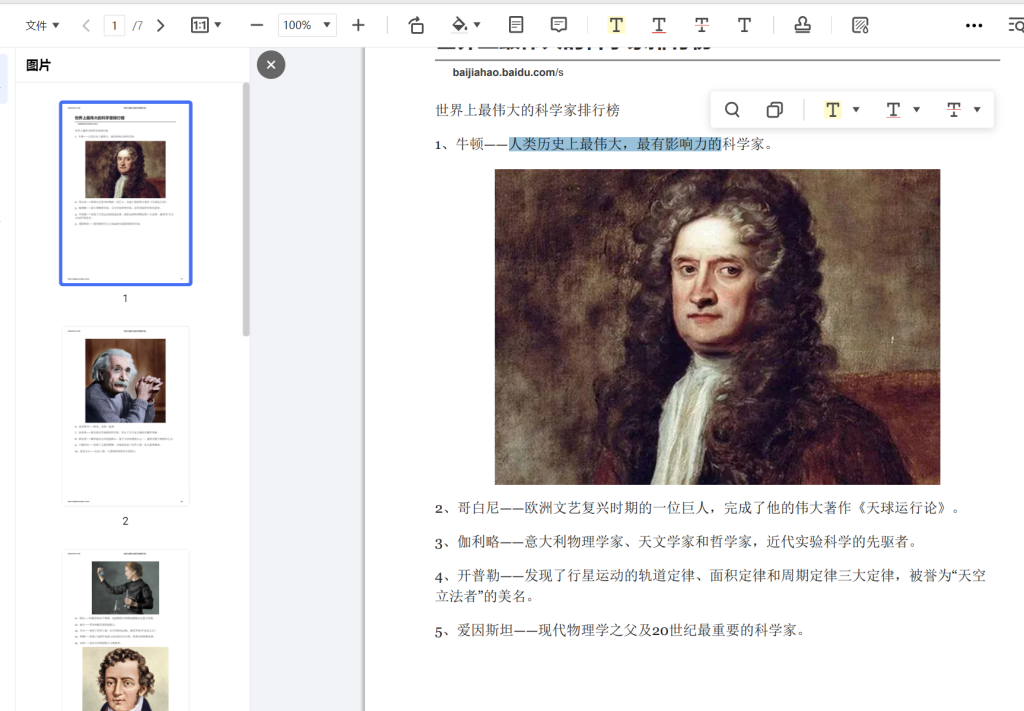Click the heading 世界上最伟大的科学家排行榜

pyautogui.click(x=528, y=110)
